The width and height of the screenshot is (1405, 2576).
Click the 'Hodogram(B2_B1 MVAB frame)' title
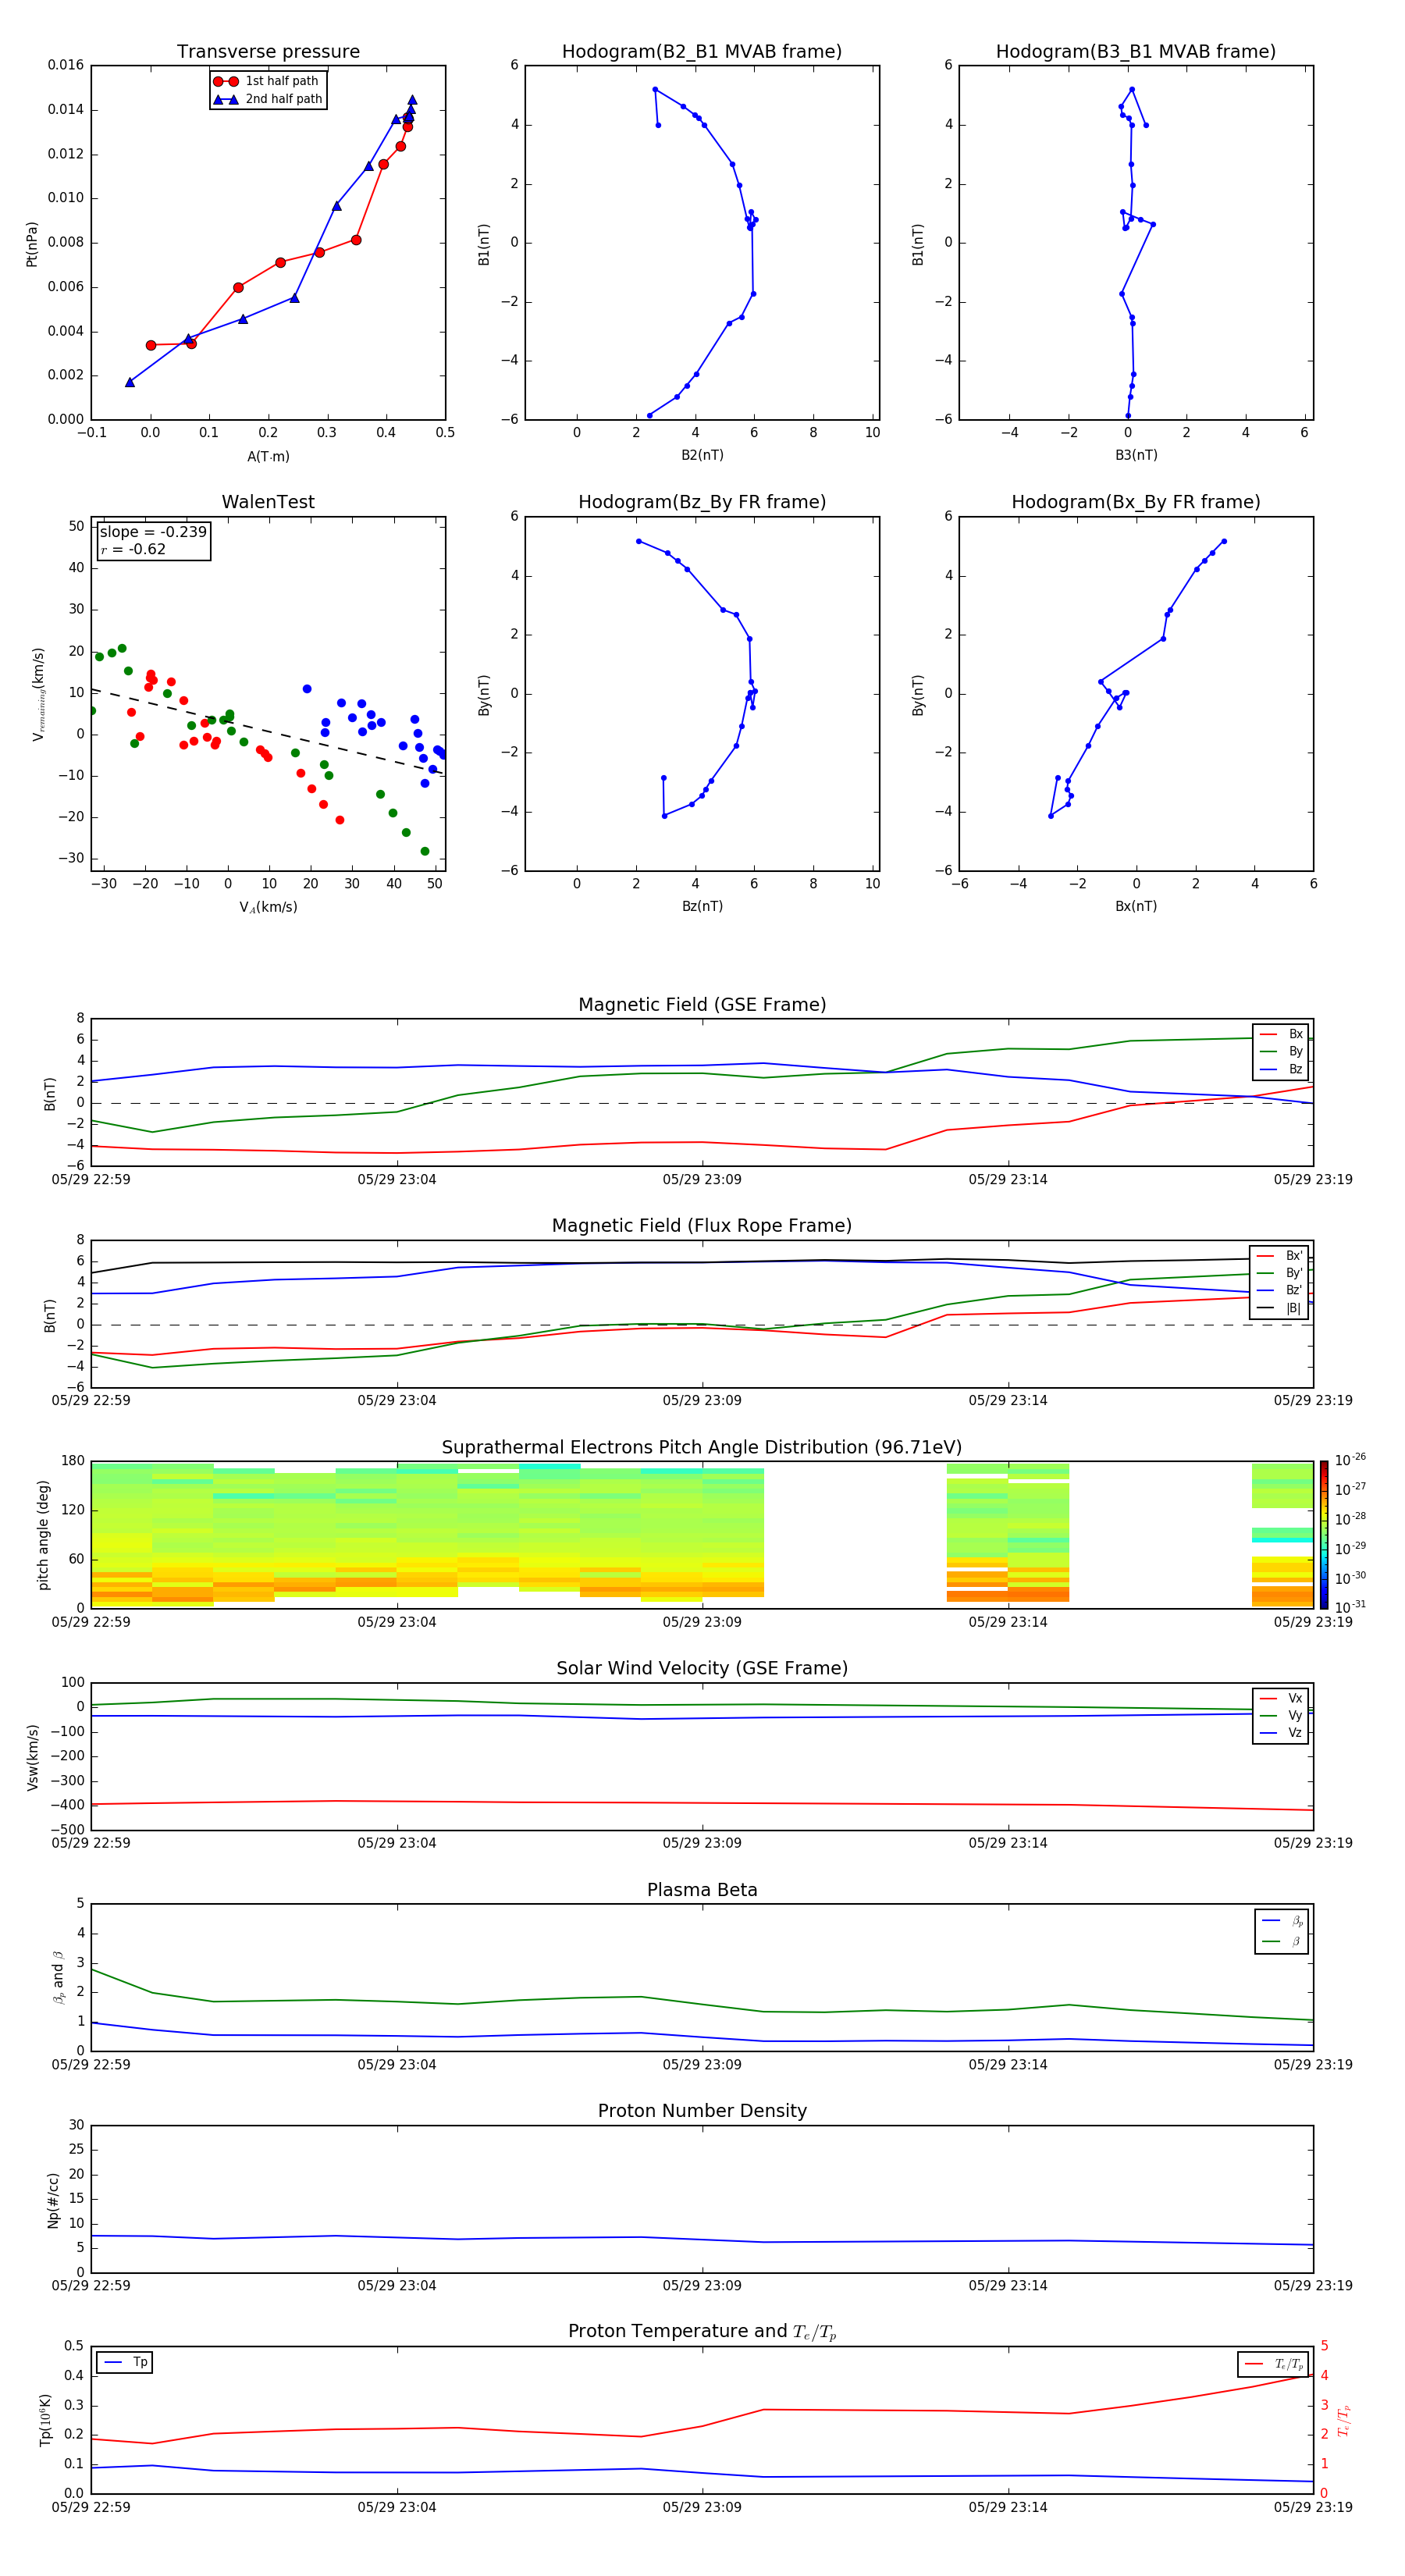tap(702, 52)
